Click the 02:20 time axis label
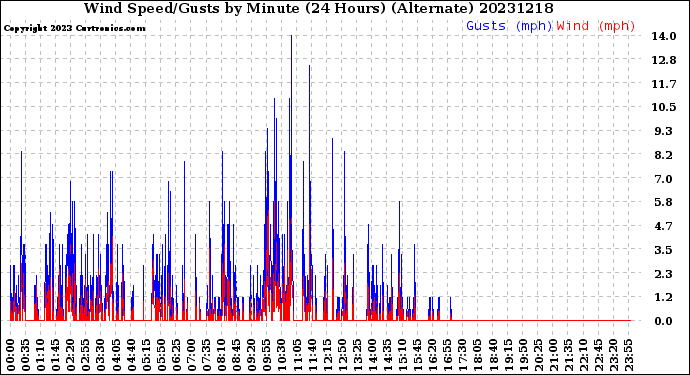This screenshot has width=690, height=375. (x=71, y=355)
